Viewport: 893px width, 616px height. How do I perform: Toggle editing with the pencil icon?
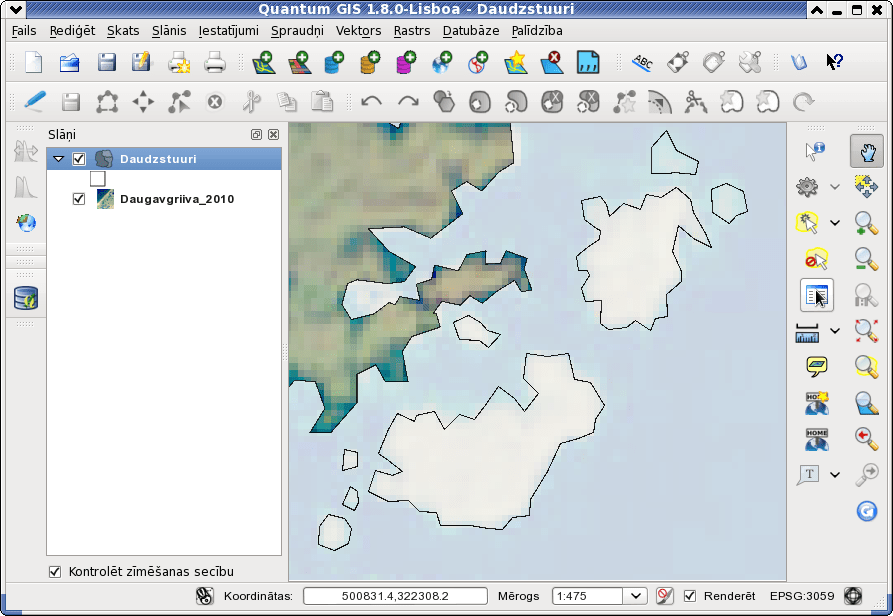click(34, 102)
